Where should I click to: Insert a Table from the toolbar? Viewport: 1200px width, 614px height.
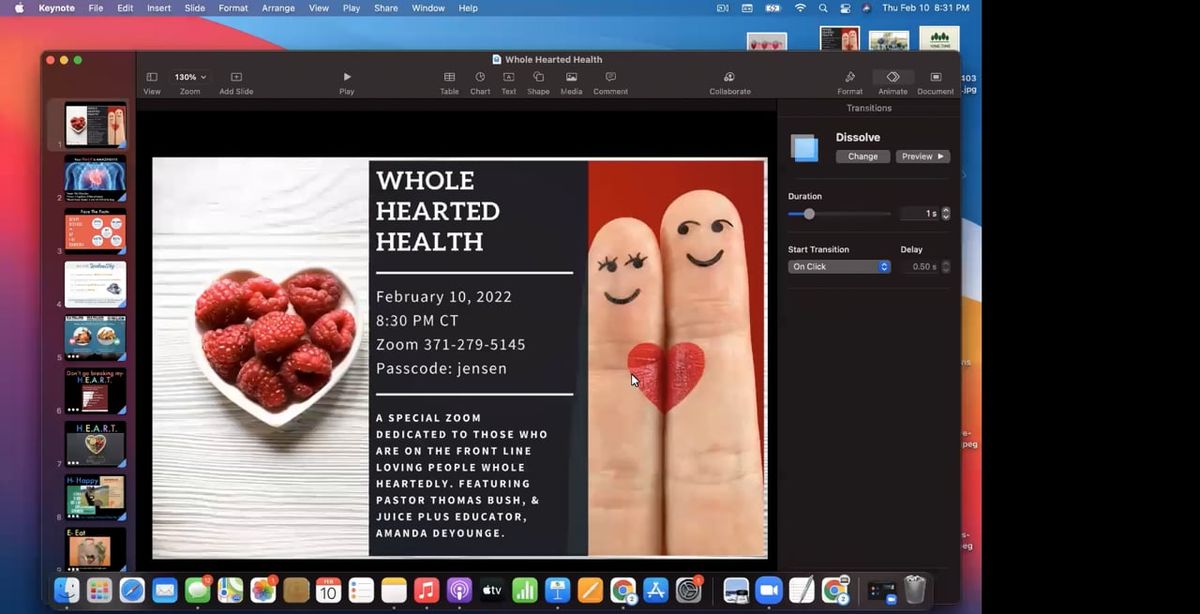(449, 83)
